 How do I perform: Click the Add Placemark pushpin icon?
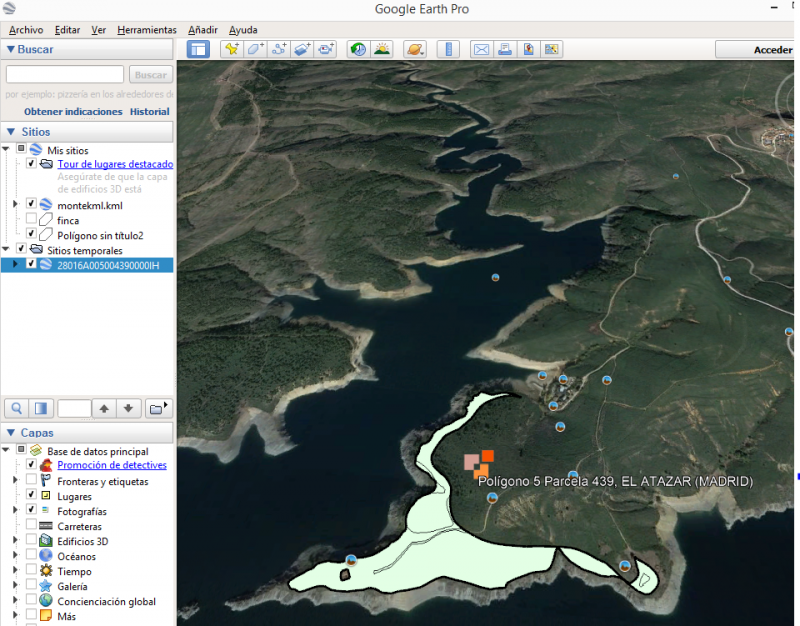click(x=232, y=49)
